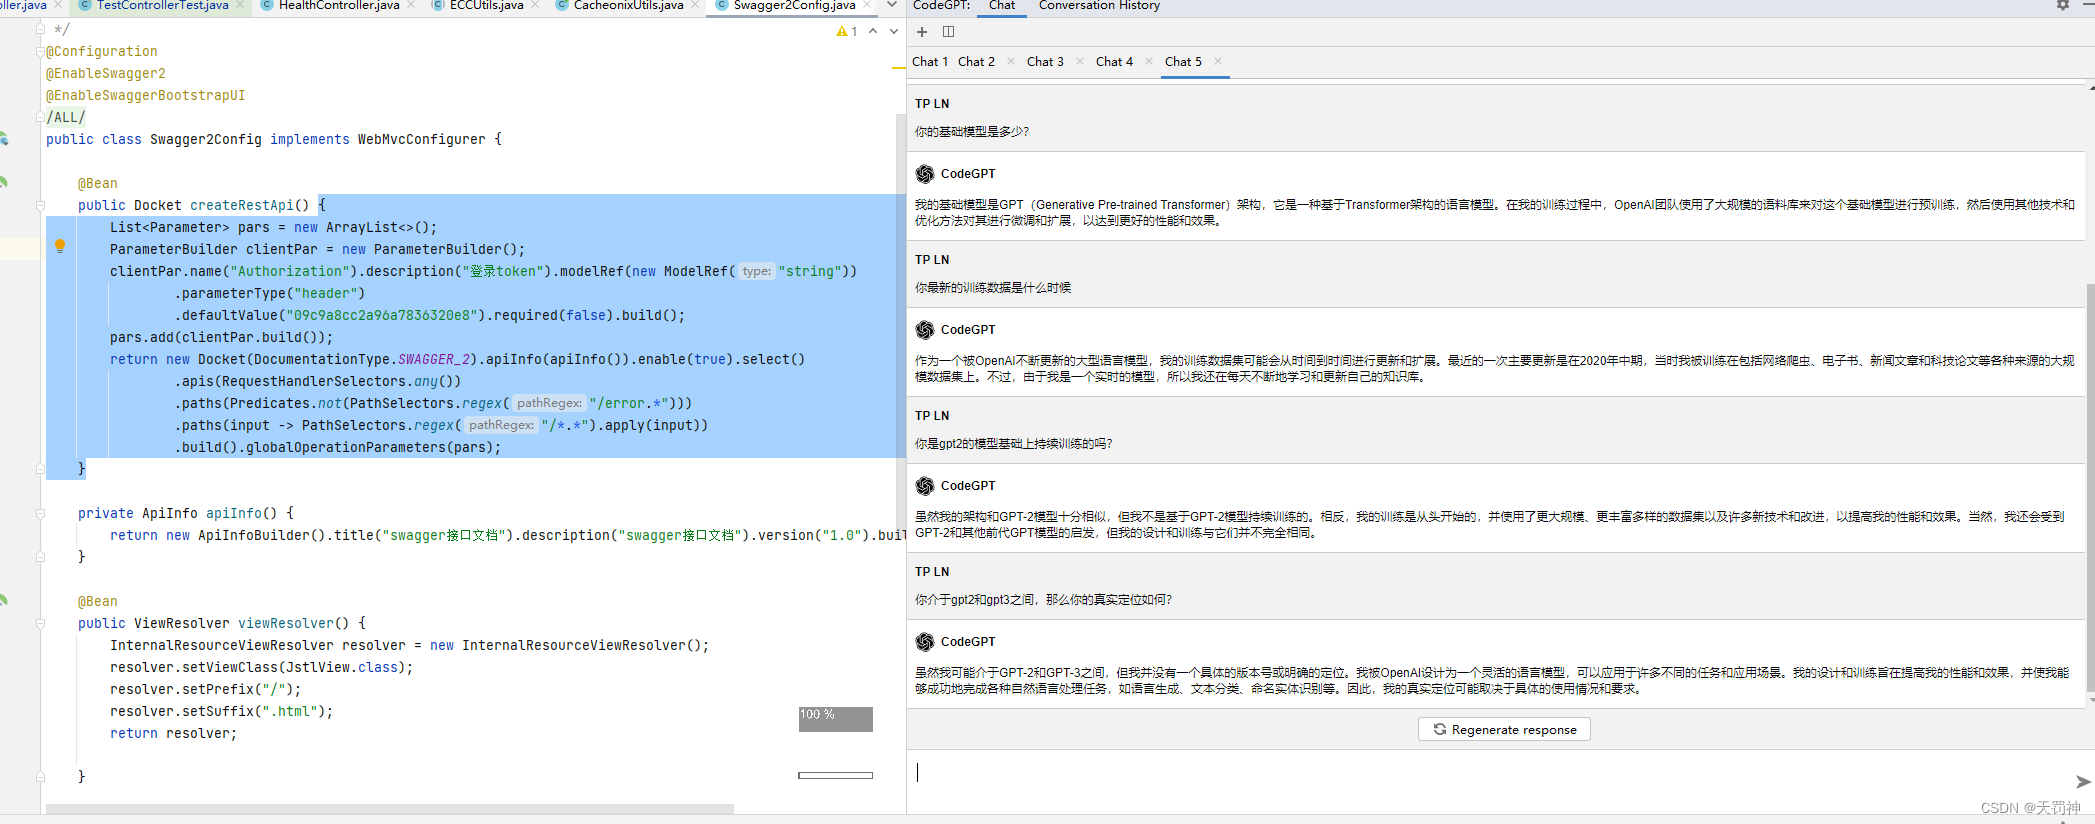
Task: Click the white zoom slider bar below 100 %
Action: click(x=835, y=775)
